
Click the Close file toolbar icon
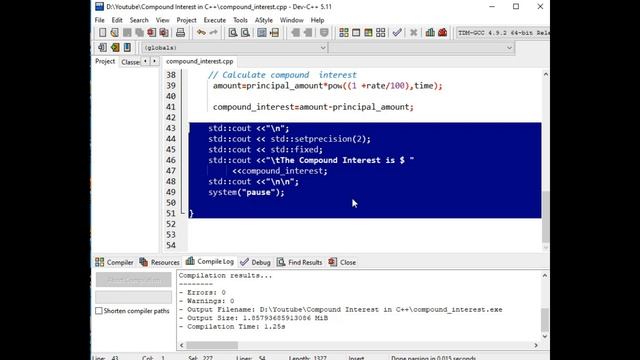pos(151,33)
